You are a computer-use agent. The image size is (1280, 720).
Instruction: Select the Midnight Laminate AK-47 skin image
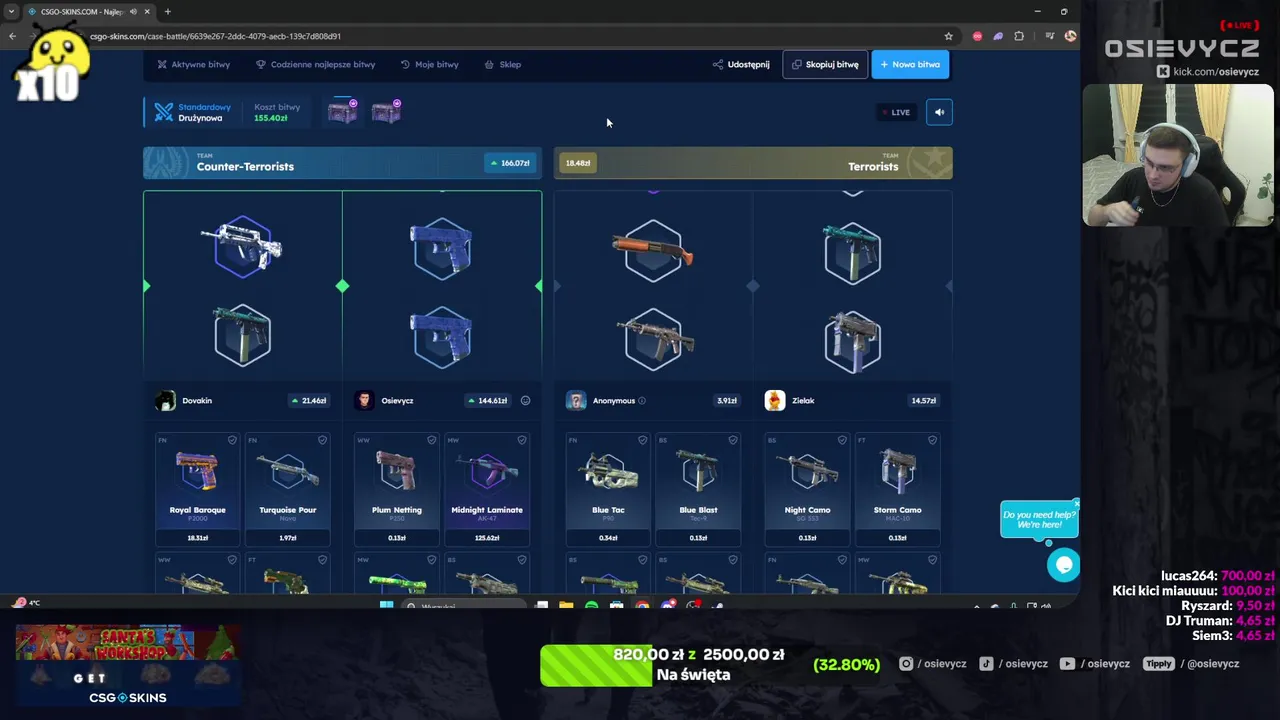(487, 471)
